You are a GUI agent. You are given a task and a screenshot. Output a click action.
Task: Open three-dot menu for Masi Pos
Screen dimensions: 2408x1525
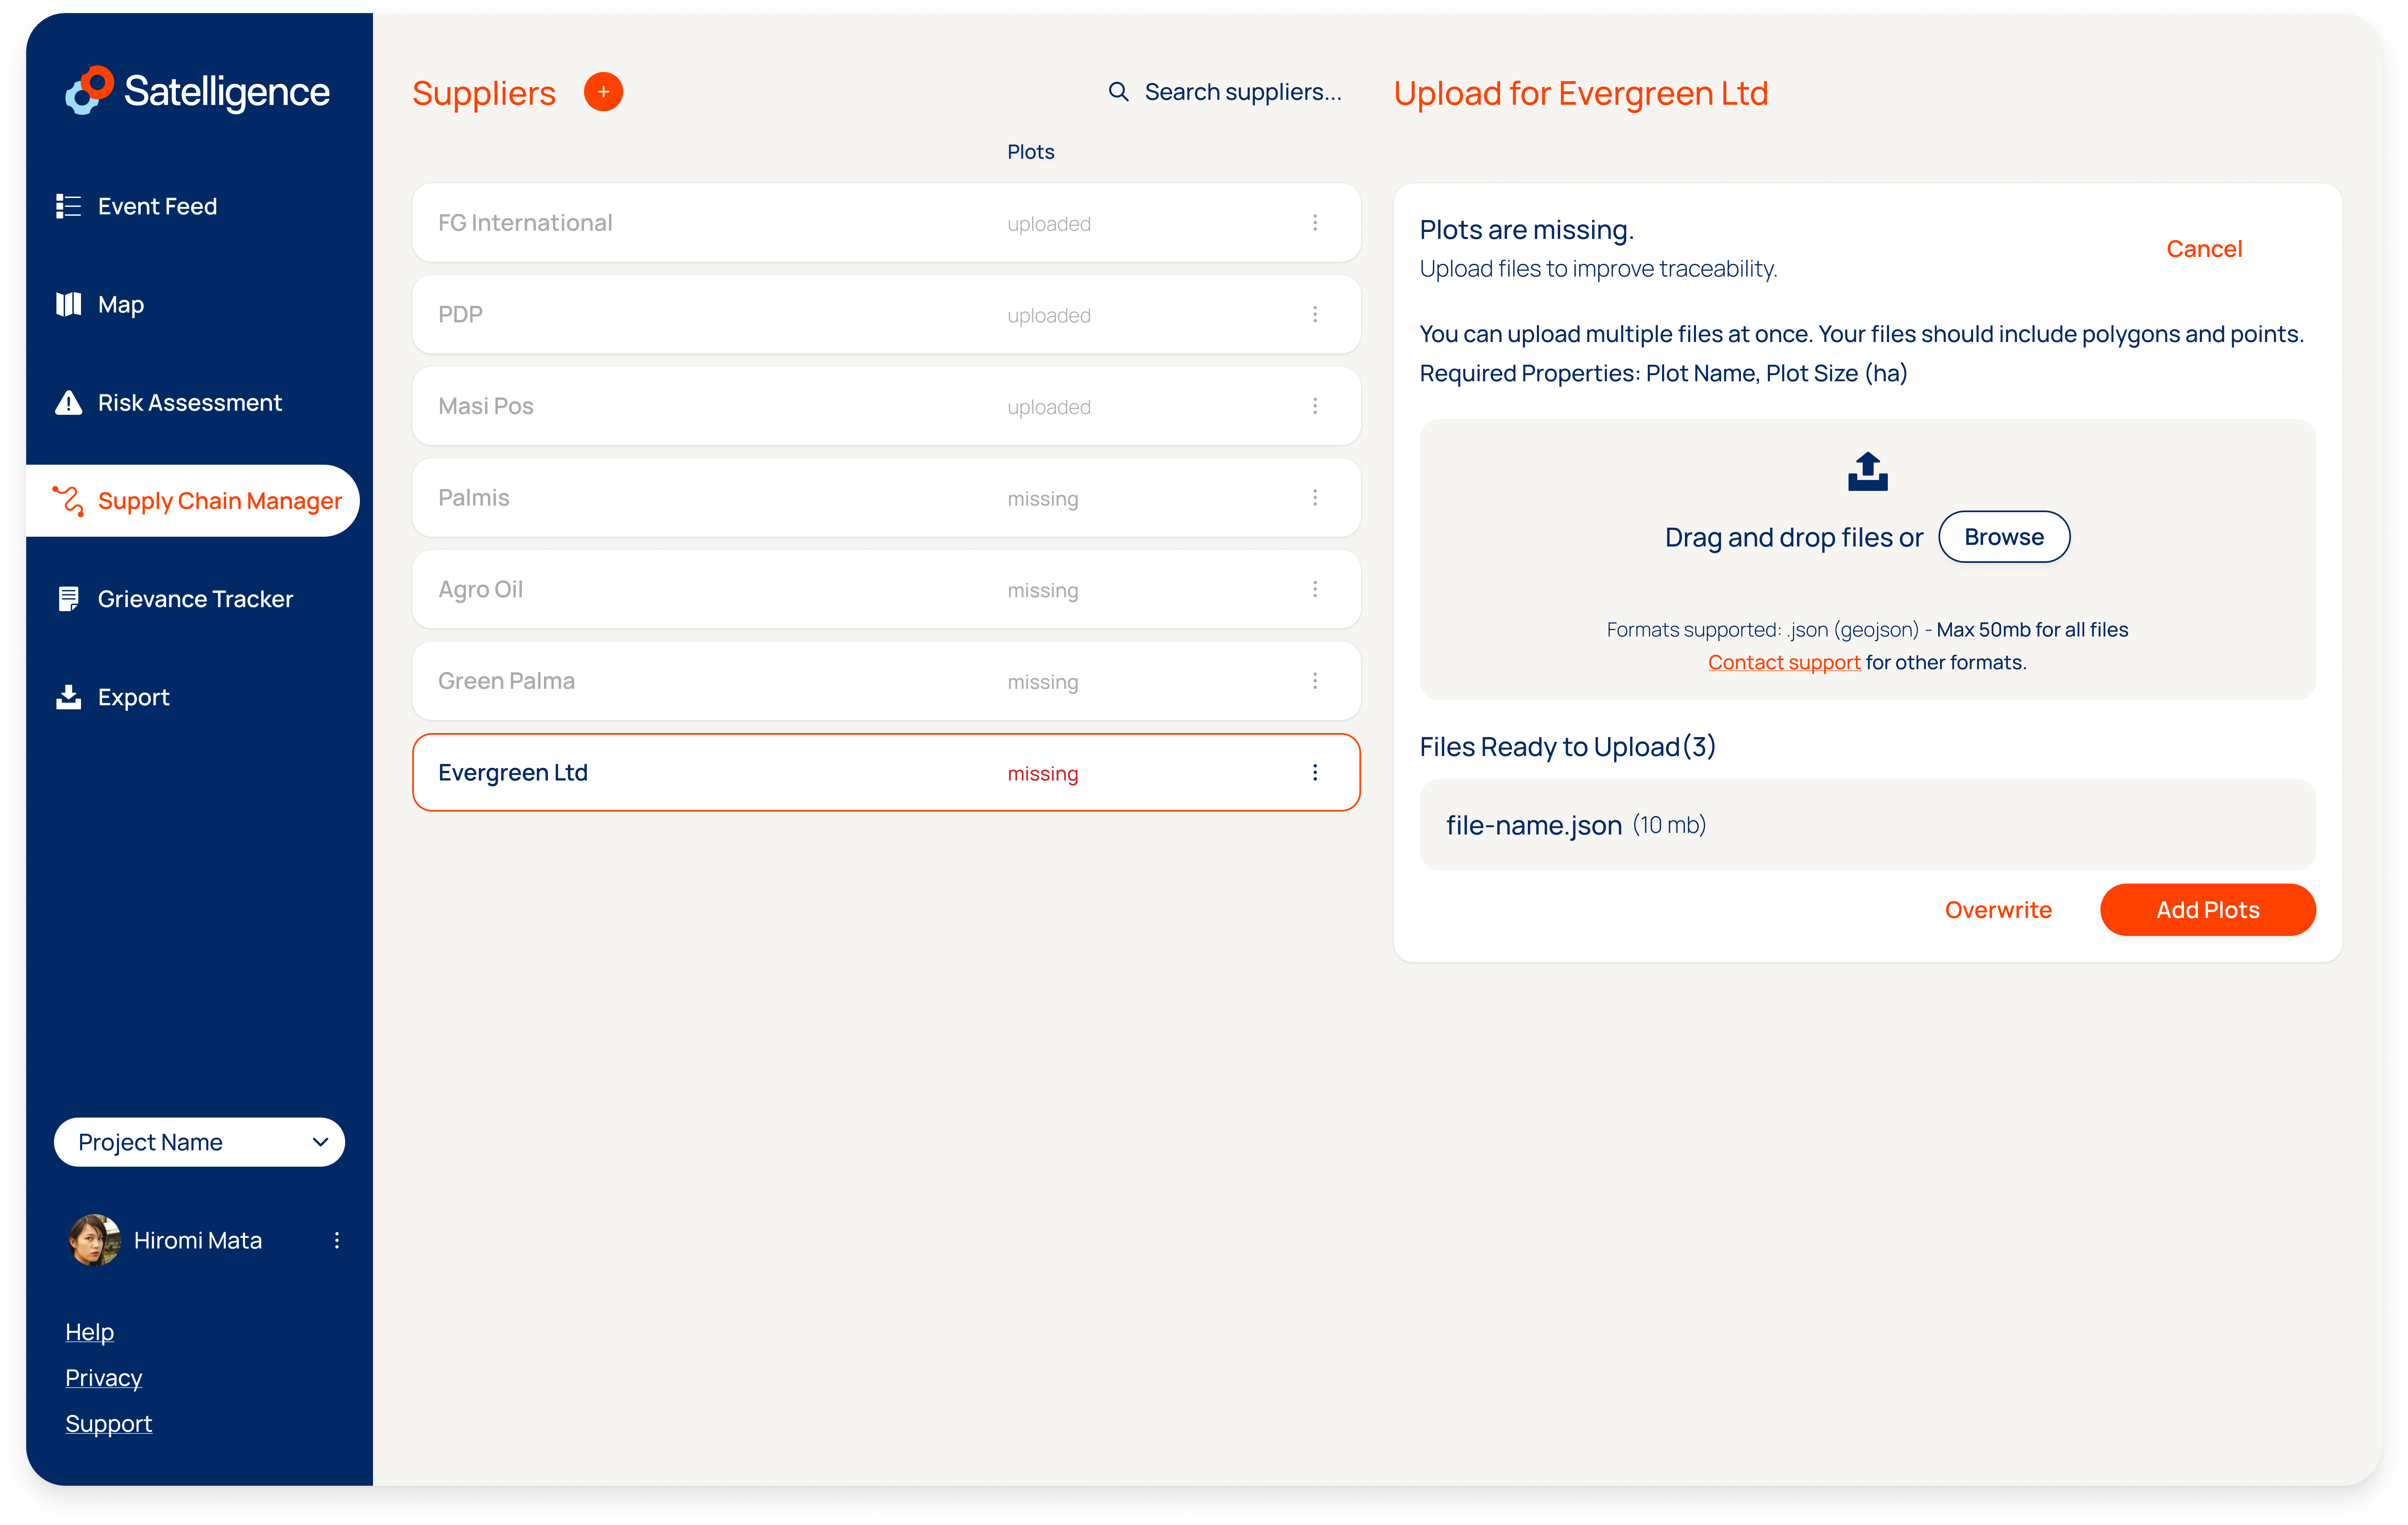pyautogui.click(x=1314, y=406)
